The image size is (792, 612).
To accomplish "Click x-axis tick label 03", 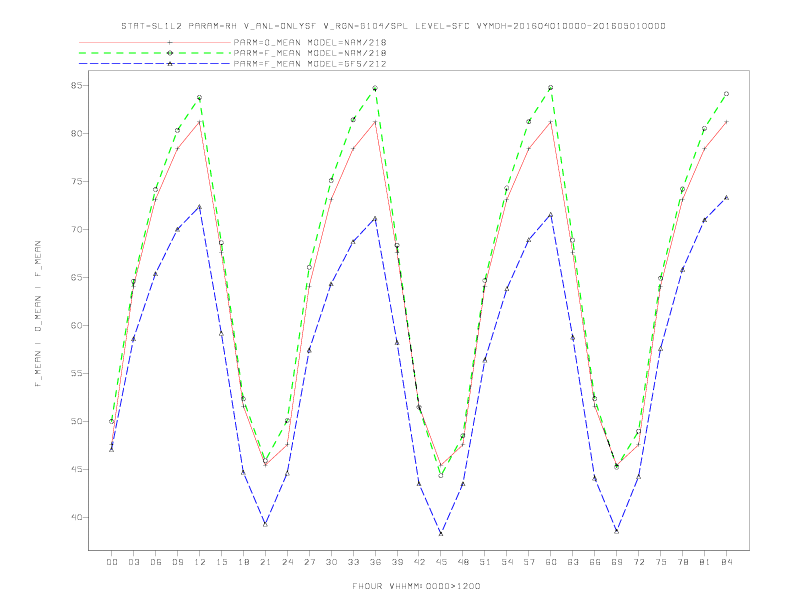I will coord(133,562).
